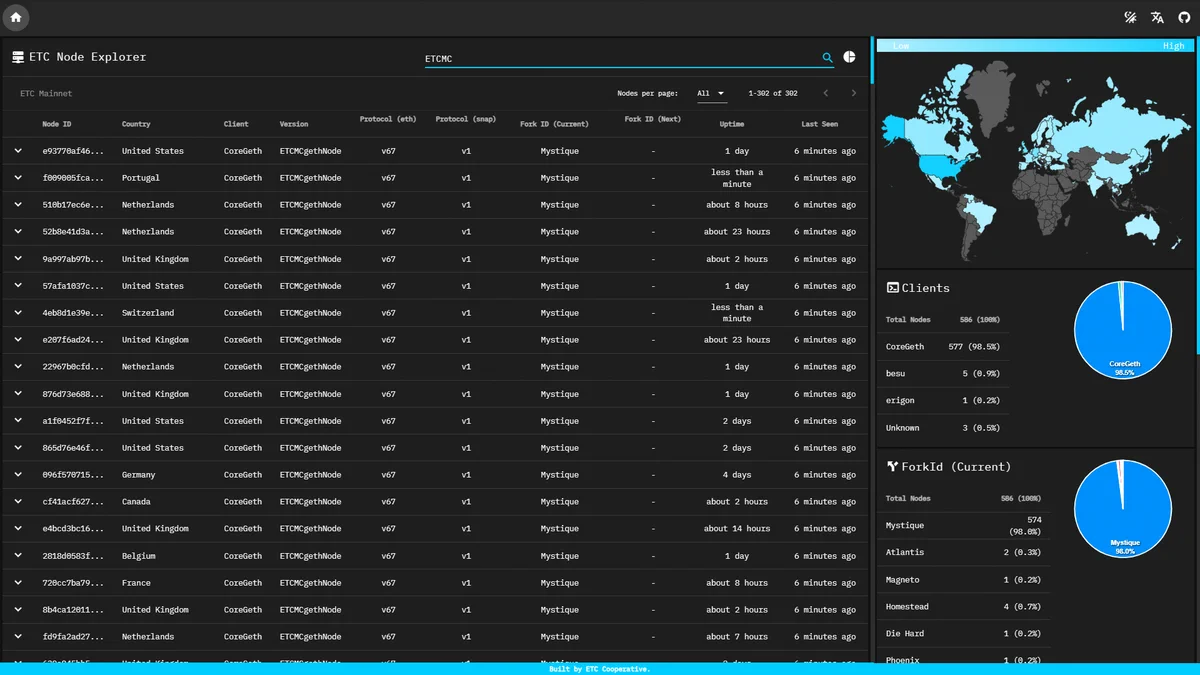Select the Homestead 4 (0.7%) row

click(x=966, y=607)
